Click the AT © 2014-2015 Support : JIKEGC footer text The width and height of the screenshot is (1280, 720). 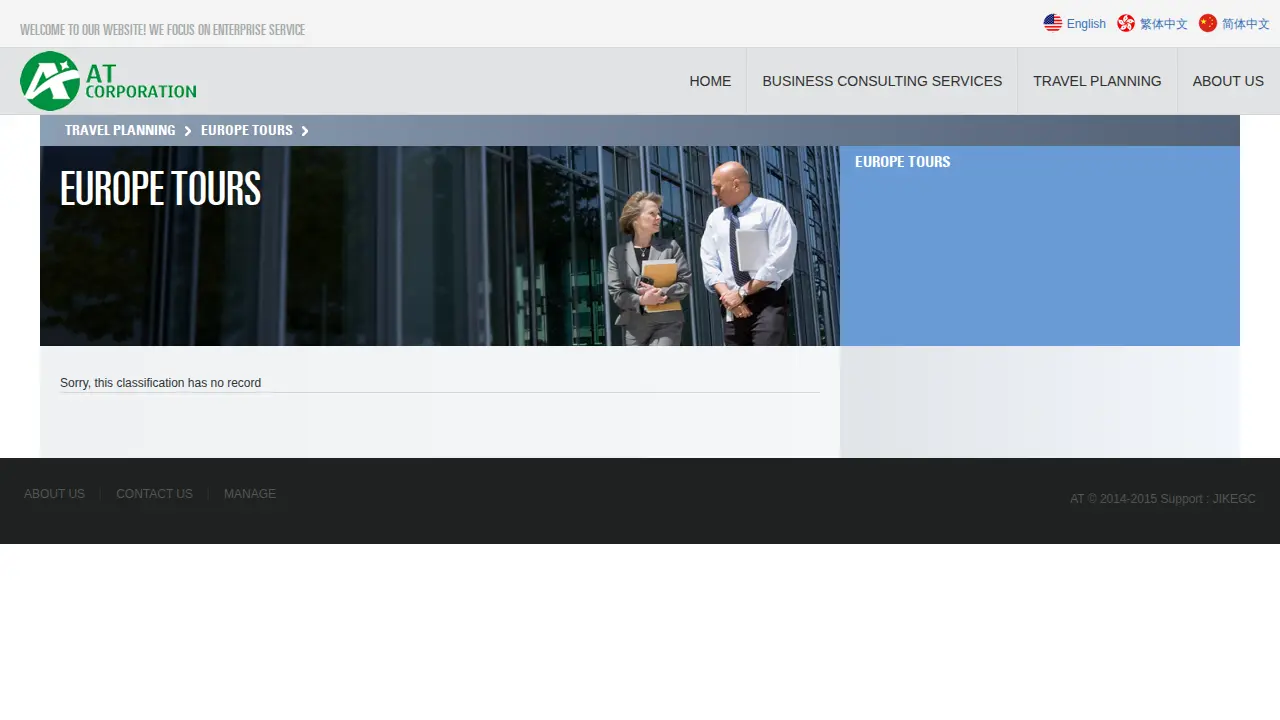pyautogui.click(x=1163, y=499)
